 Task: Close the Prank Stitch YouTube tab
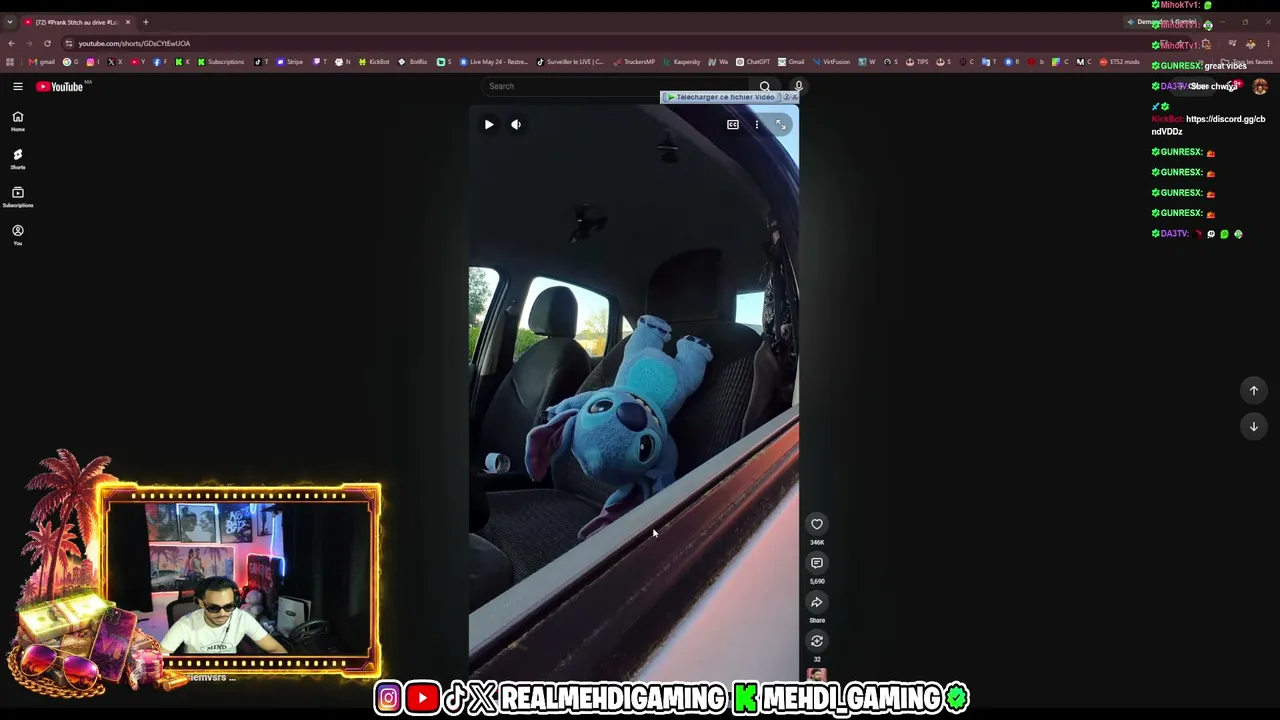(x=128, y=22)
